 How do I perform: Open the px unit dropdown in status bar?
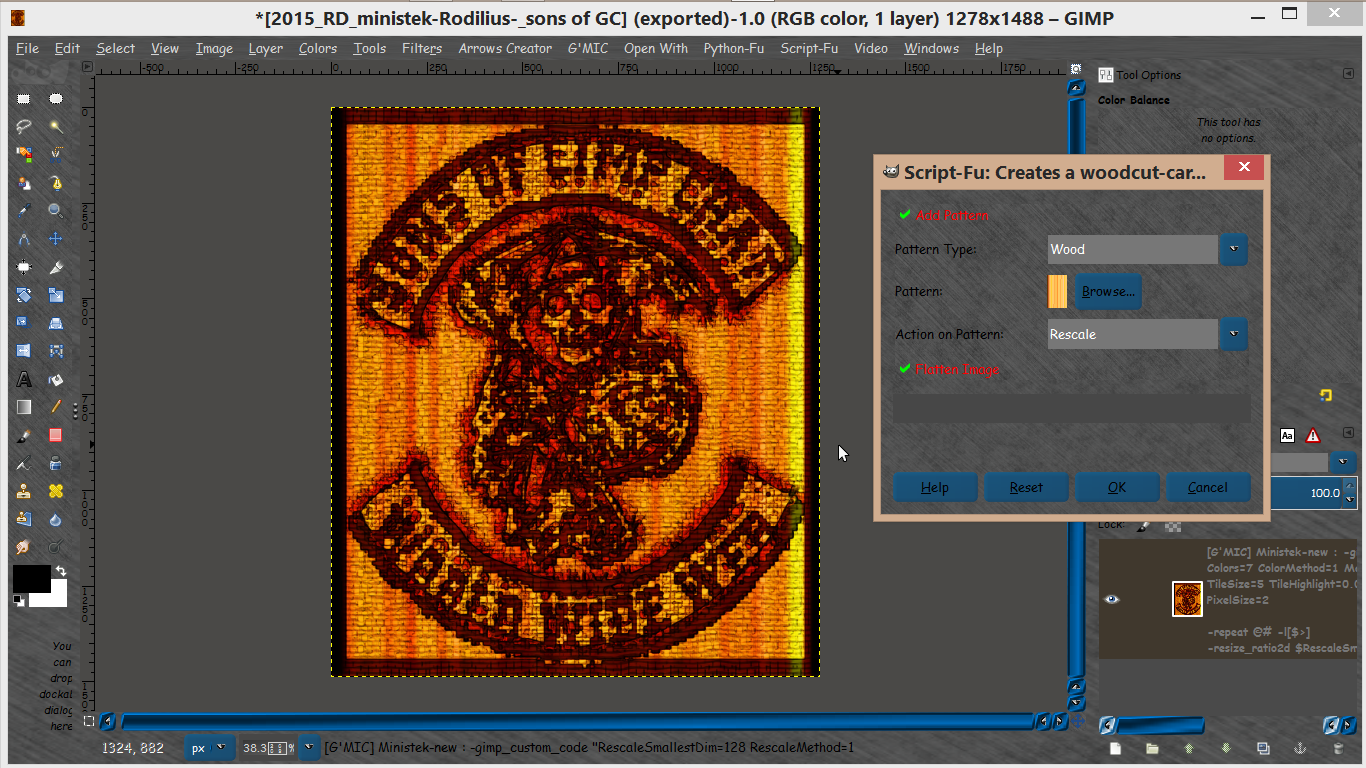pyautogui.click(x=211, y=747)
